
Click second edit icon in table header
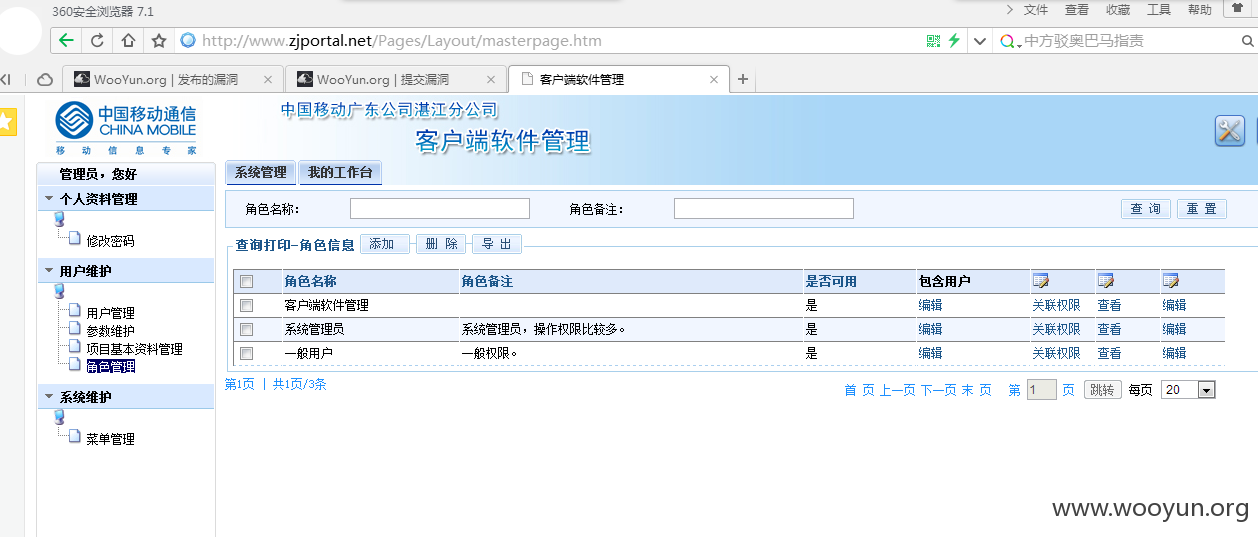(x=1105, y=281)
